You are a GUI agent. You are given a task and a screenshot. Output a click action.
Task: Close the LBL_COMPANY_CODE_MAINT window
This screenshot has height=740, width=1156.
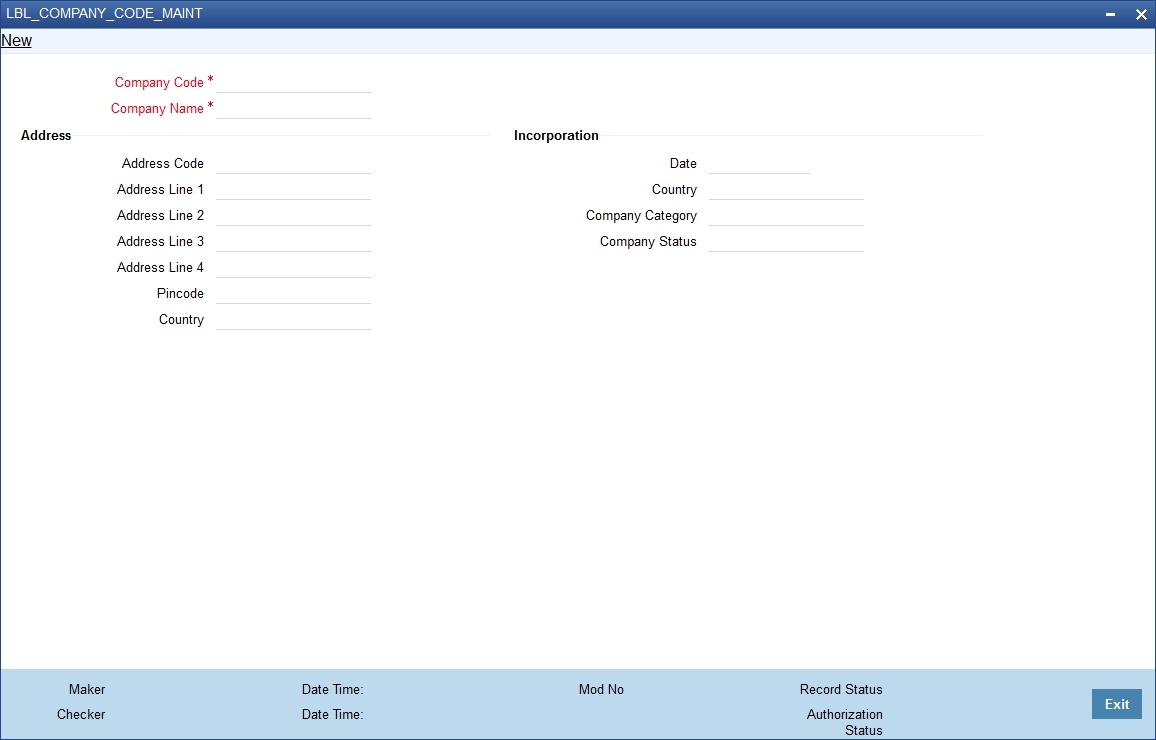tap(1141, 14)
